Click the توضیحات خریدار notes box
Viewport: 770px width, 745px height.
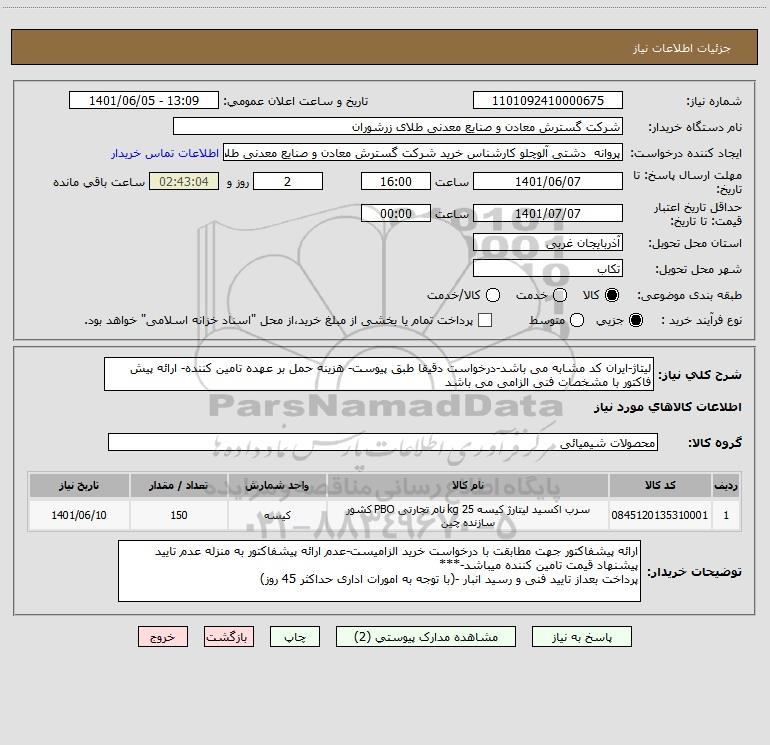[x=379, y=571]
